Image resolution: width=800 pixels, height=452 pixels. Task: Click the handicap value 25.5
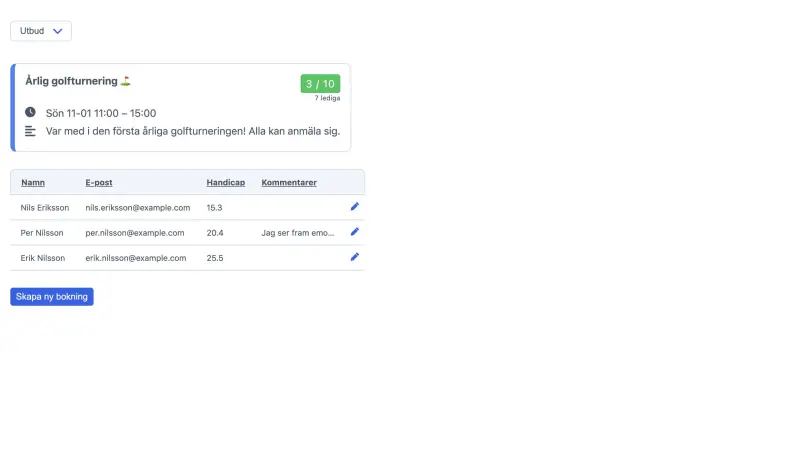[x=215, y=258]
